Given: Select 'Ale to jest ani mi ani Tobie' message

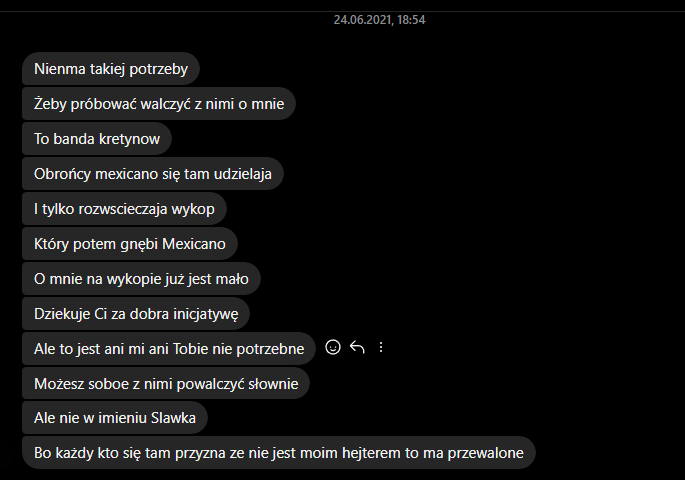Looking at the screenshot, I should tap(169, 349).
